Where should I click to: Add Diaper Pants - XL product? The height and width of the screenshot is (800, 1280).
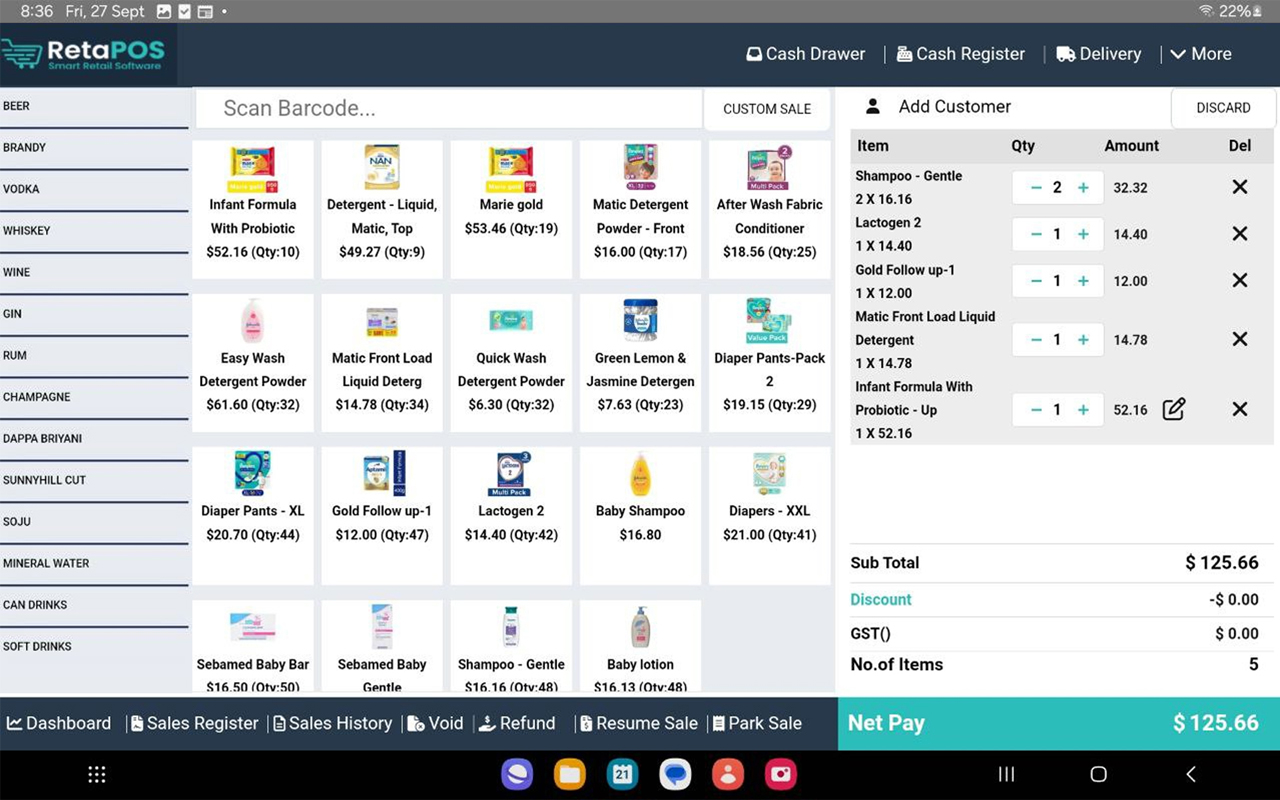coord(253,516)
